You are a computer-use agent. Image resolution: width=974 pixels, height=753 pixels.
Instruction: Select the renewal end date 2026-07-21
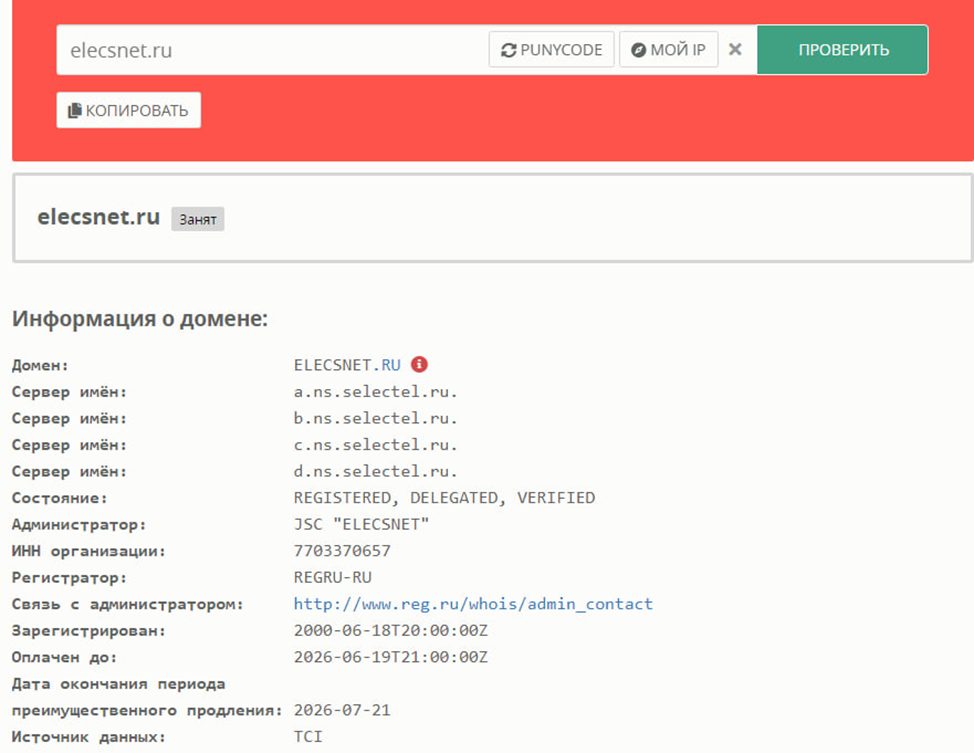tap(342, 710)
